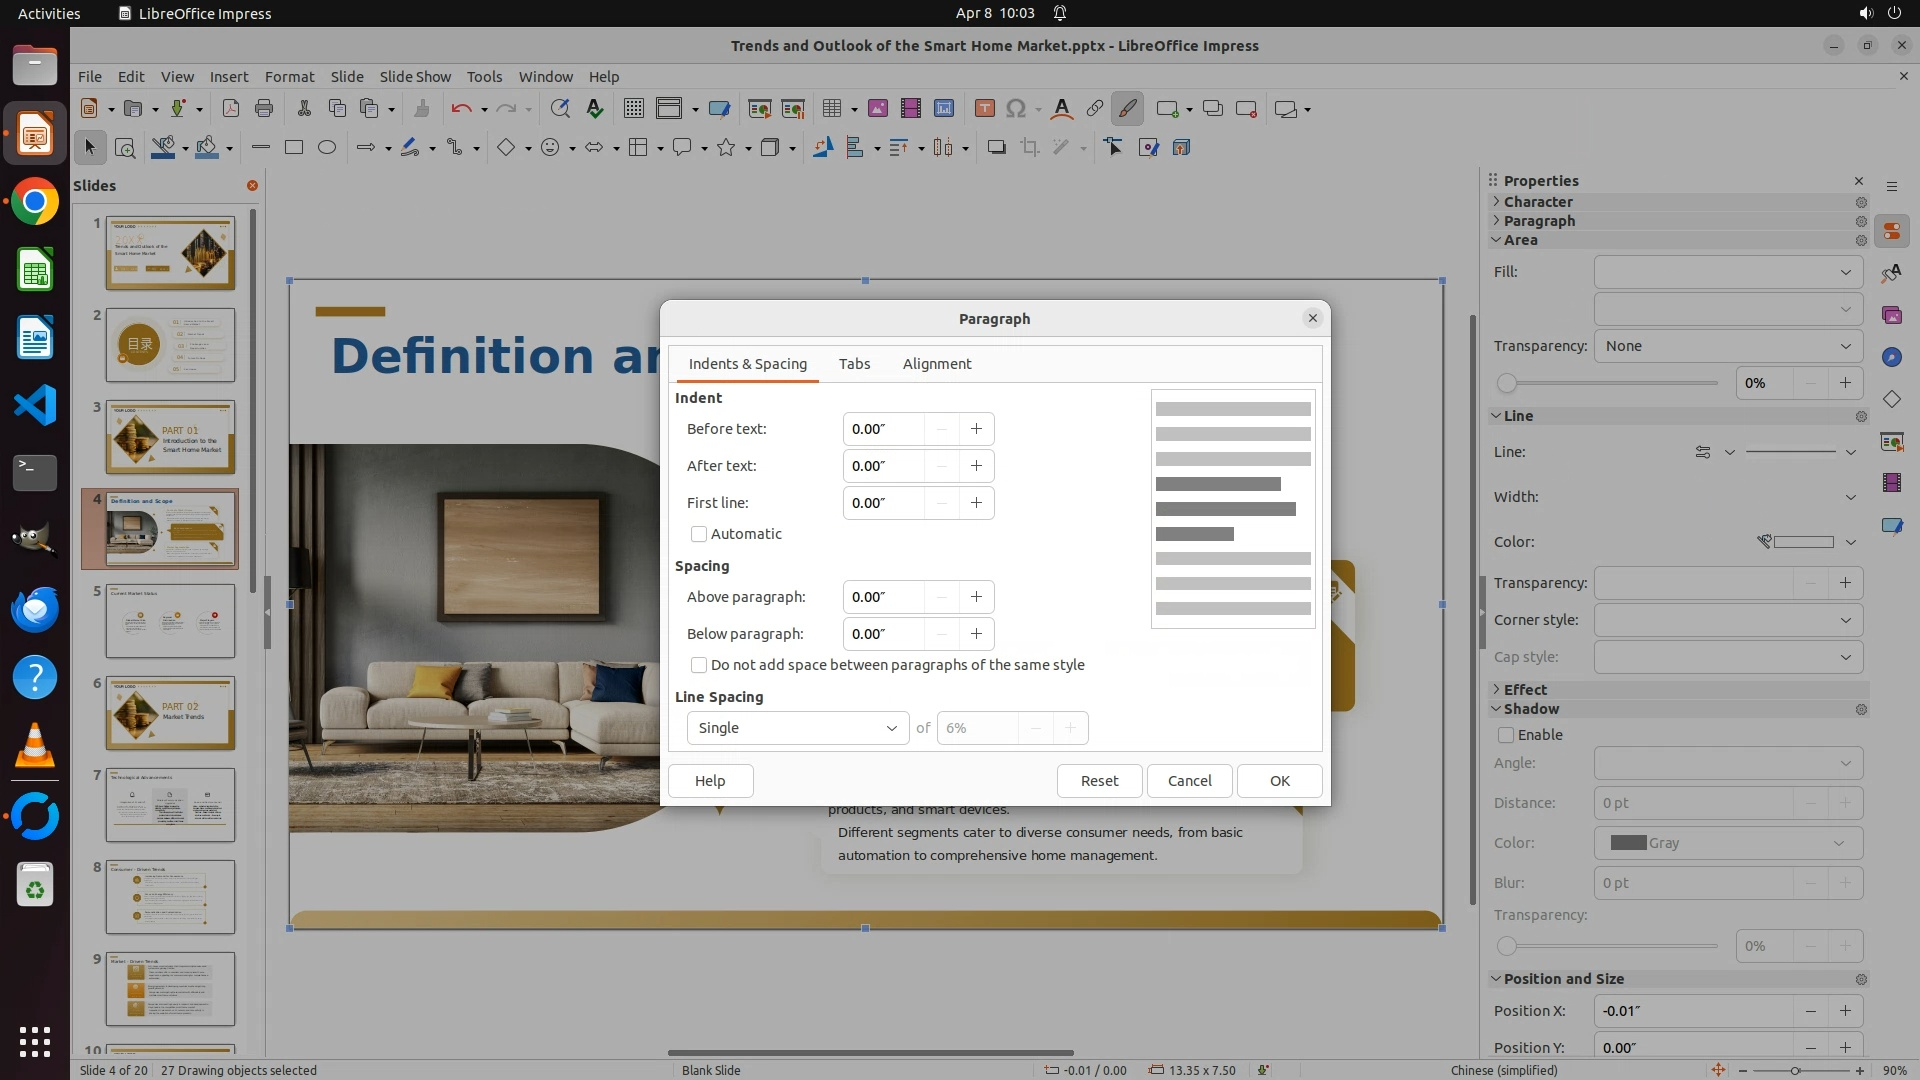Viewport: 1920px width, 1080px height.
Task: Click the Insert Text Box icon
Action: (984, 109)
